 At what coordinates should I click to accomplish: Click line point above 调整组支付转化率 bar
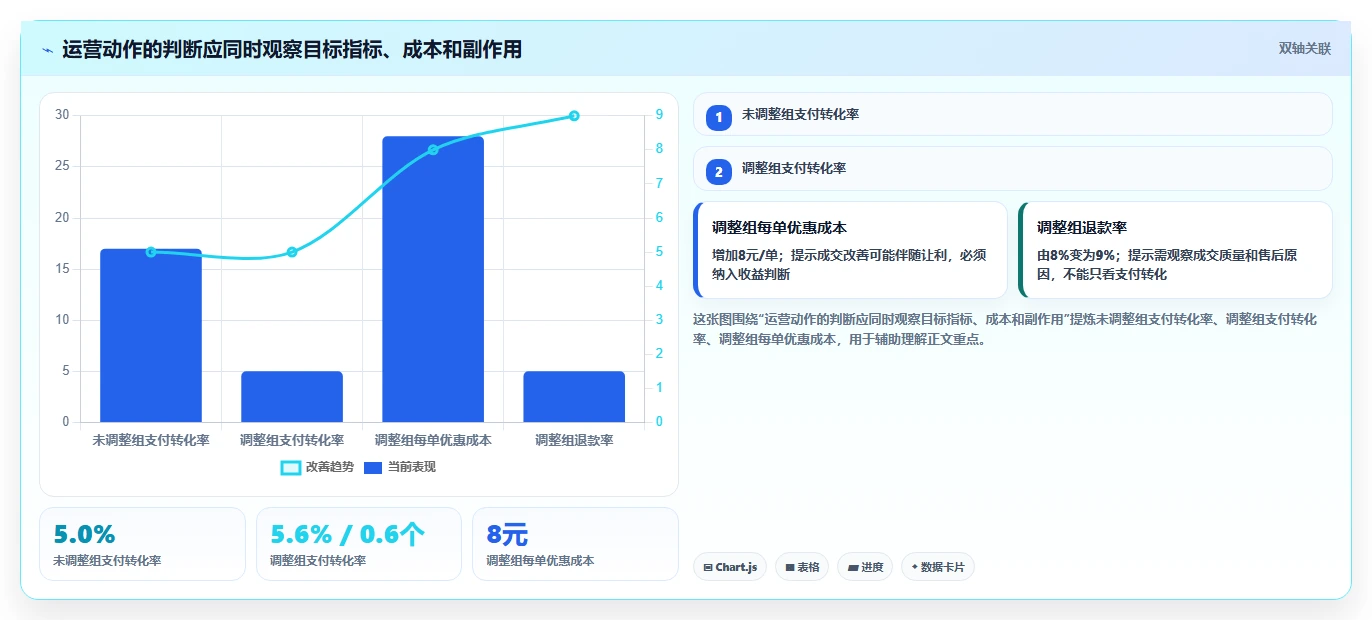coord(292,252)
